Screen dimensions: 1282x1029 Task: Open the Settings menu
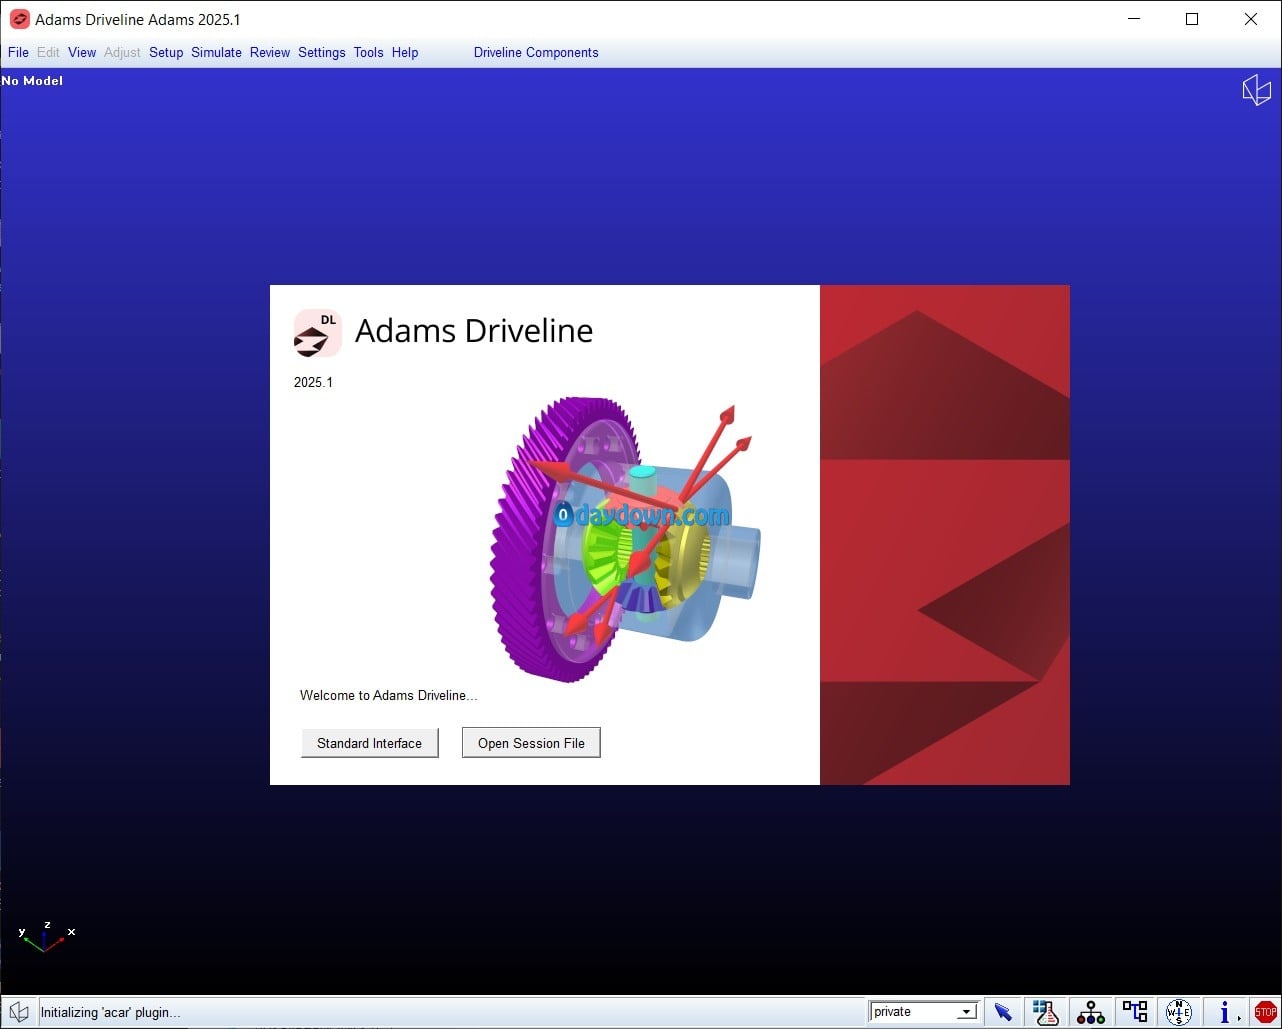(321, 53)
